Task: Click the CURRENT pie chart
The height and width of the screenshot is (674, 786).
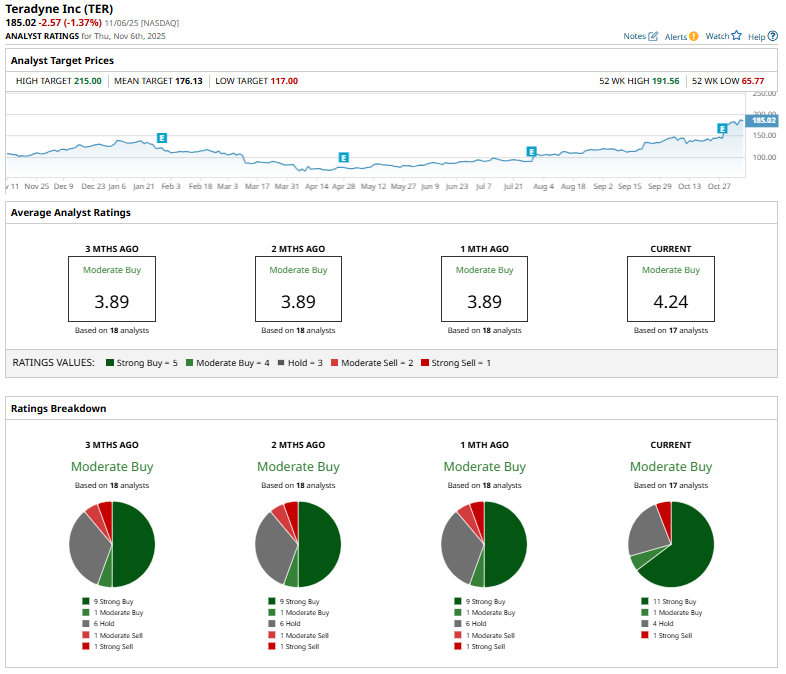Action: (x=671, y=544)
